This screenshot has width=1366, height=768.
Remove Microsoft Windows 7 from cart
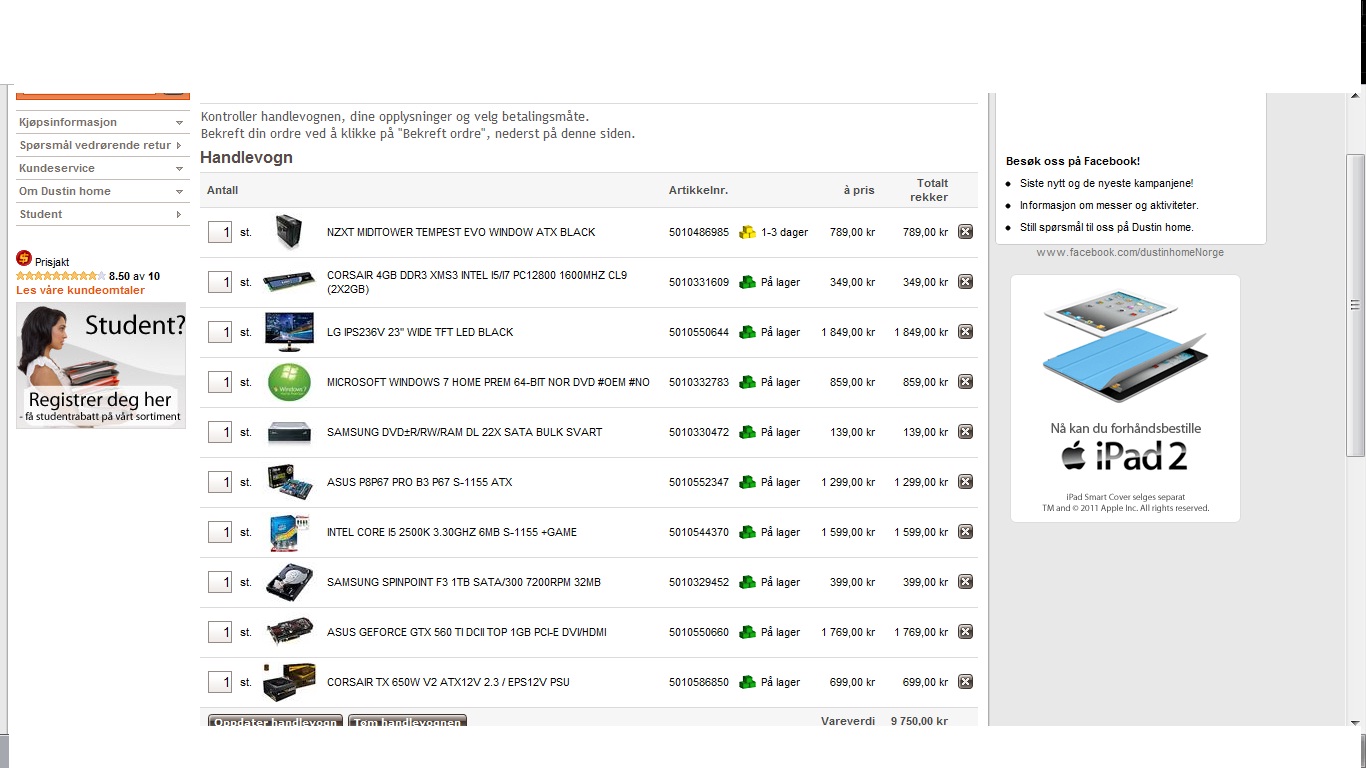965,382
